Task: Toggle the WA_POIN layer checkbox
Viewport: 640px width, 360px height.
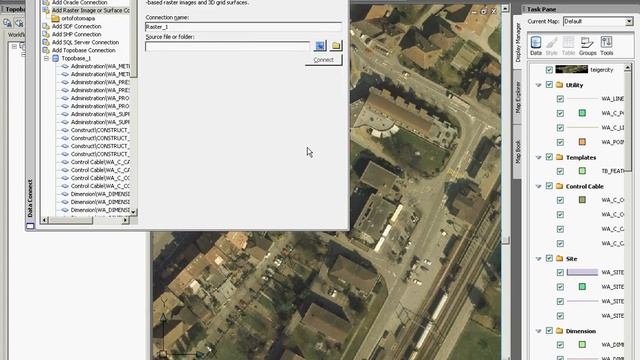Action: point(560,142)
